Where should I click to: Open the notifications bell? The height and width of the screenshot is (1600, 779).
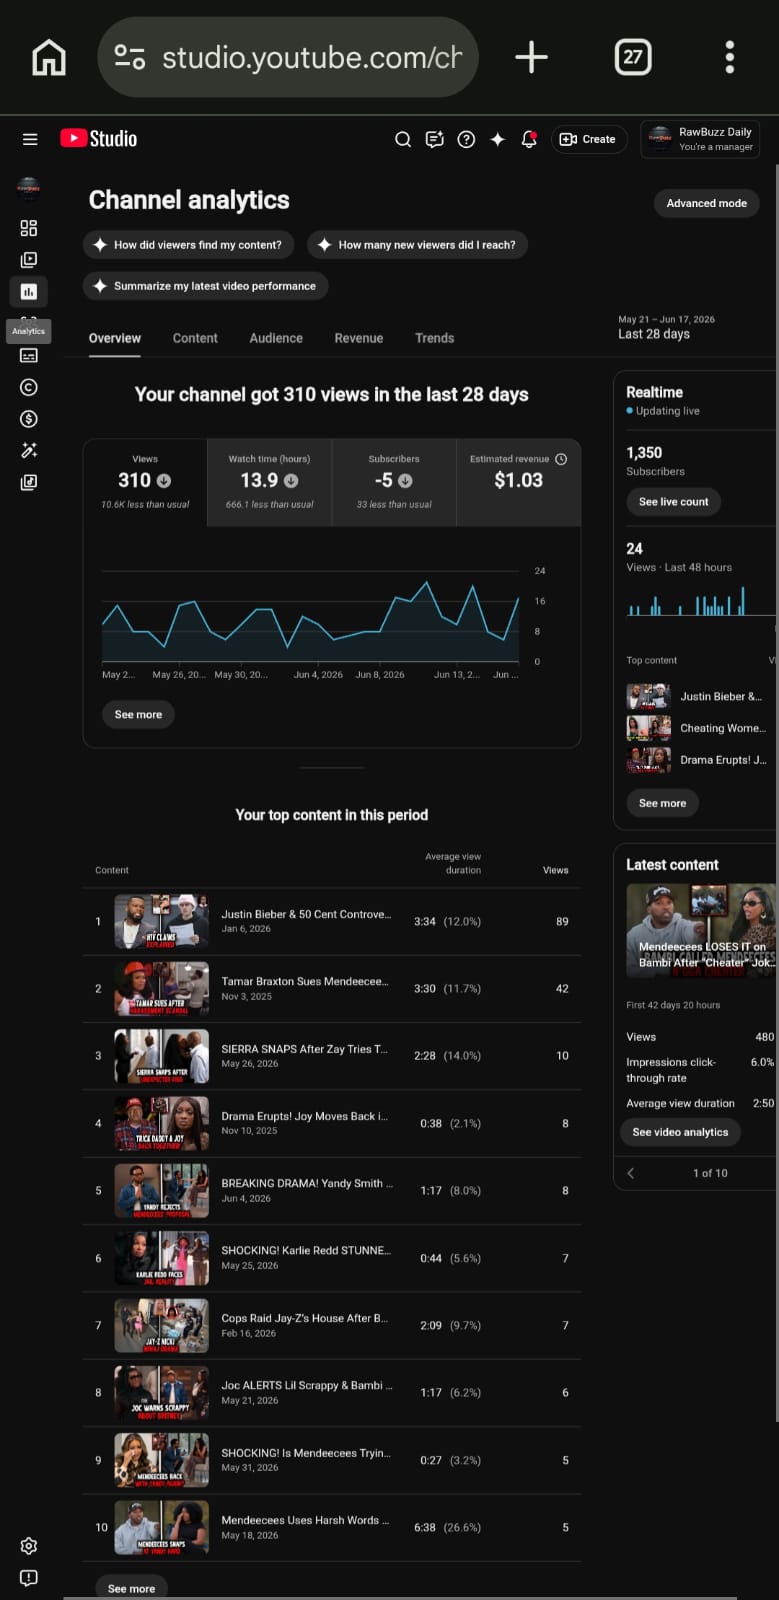coord(529,139)
